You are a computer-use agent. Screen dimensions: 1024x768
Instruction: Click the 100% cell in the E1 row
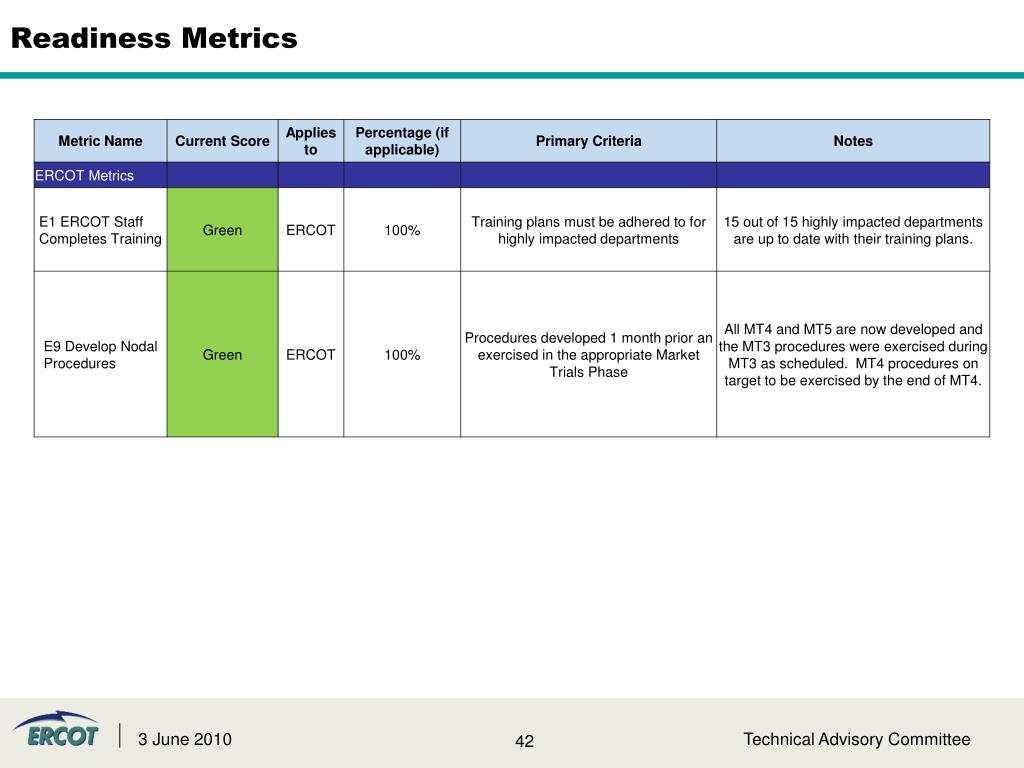[x=402, y=230]
